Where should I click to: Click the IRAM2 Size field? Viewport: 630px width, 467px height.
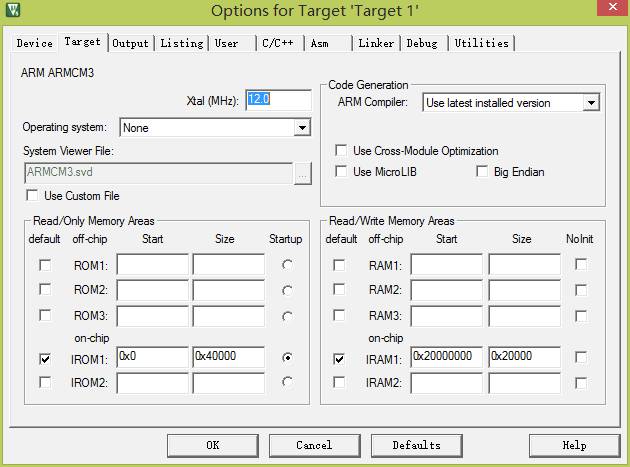[524, 383]
